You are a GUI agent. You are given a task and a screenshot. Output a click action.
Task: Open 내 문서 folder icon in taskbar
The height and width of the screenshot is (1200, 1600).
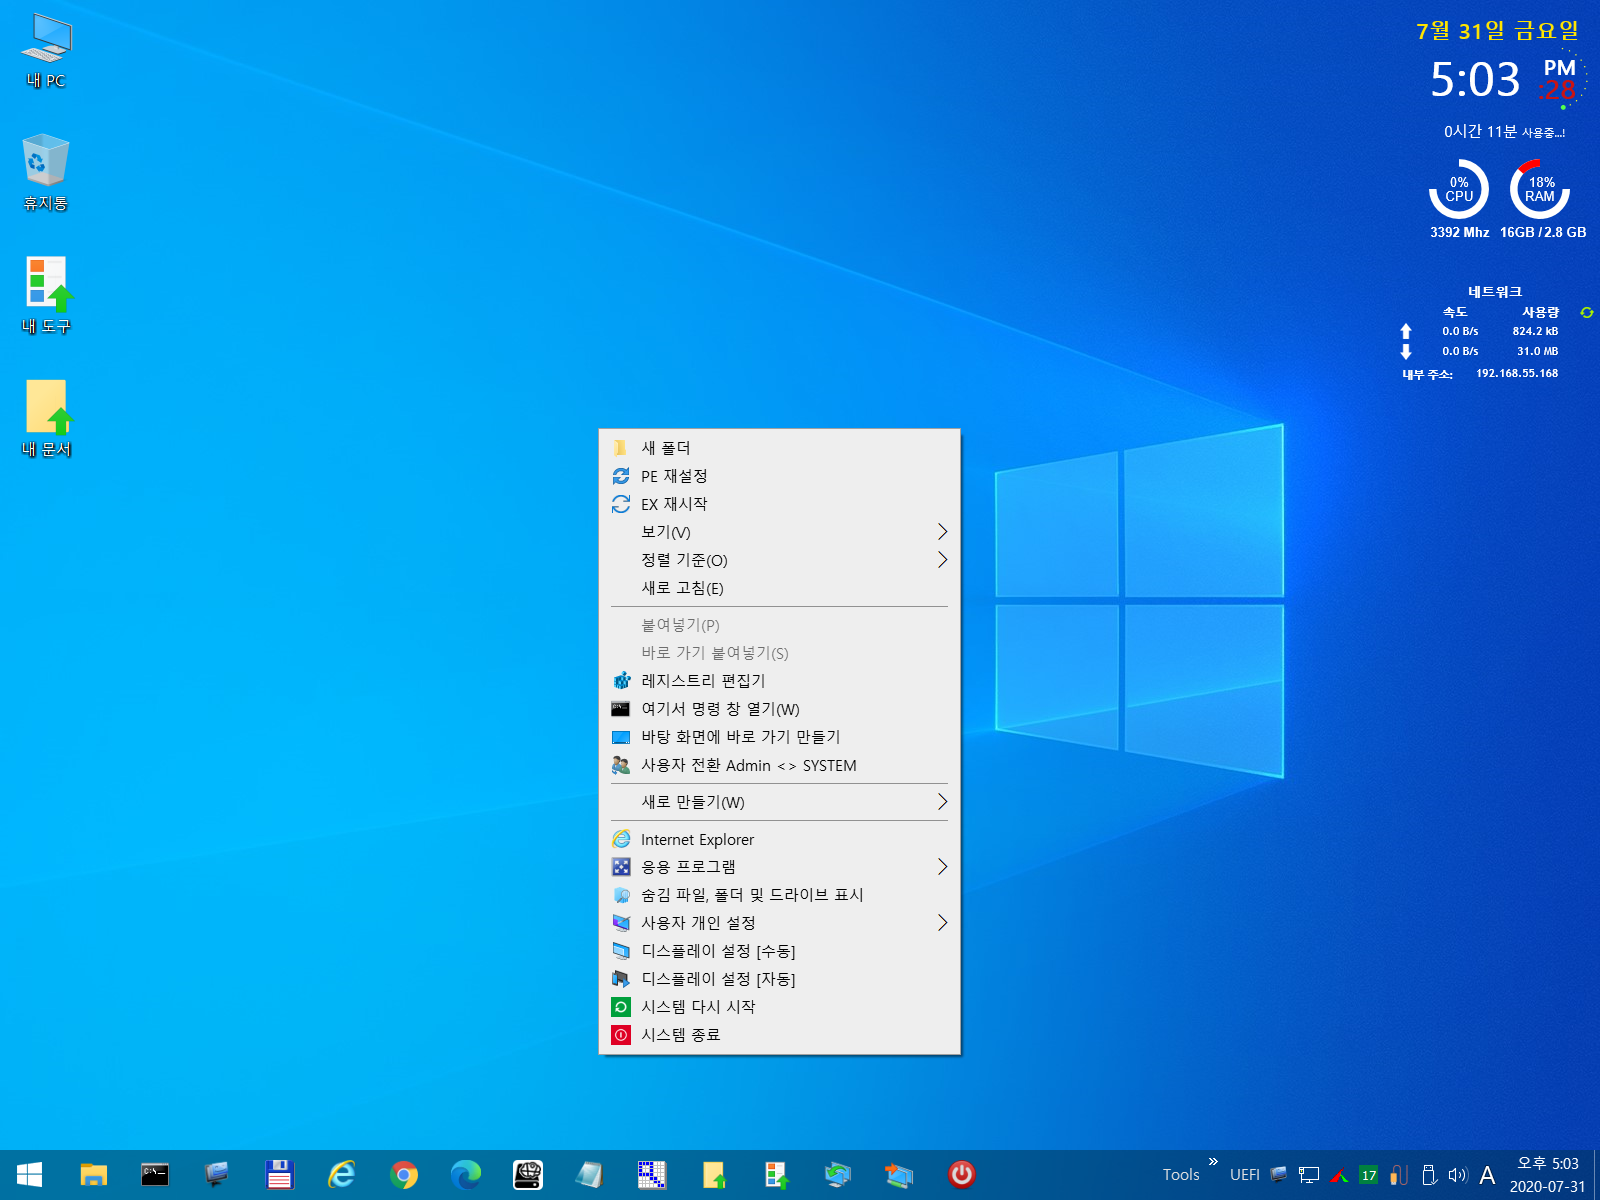(x=714, y=1175)
